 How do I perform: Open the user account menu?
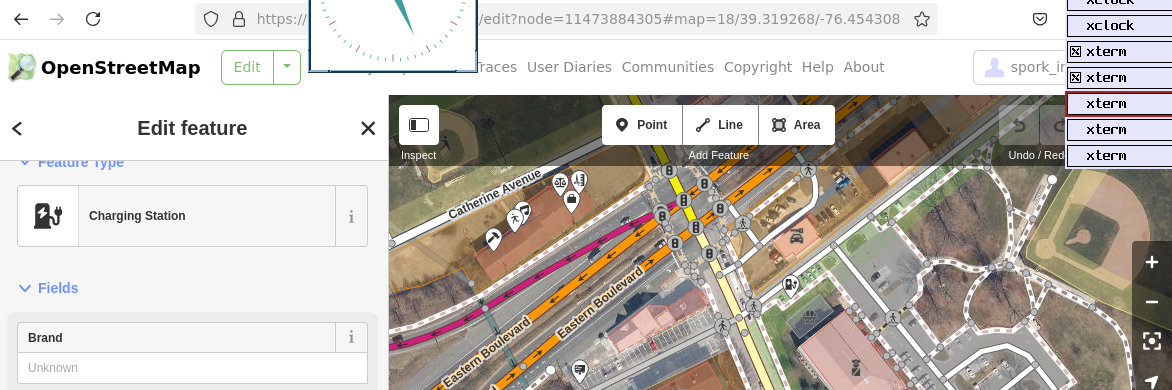[1020, 67]
